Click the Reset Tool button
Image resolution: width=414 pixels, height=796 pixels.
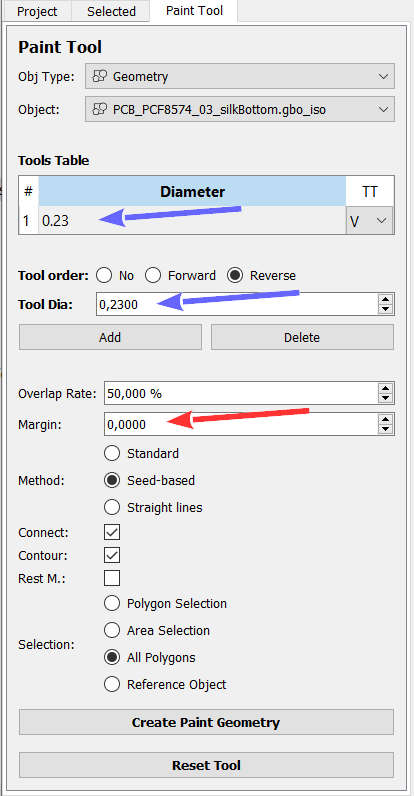pyautogui.click(x=206, y=765)
